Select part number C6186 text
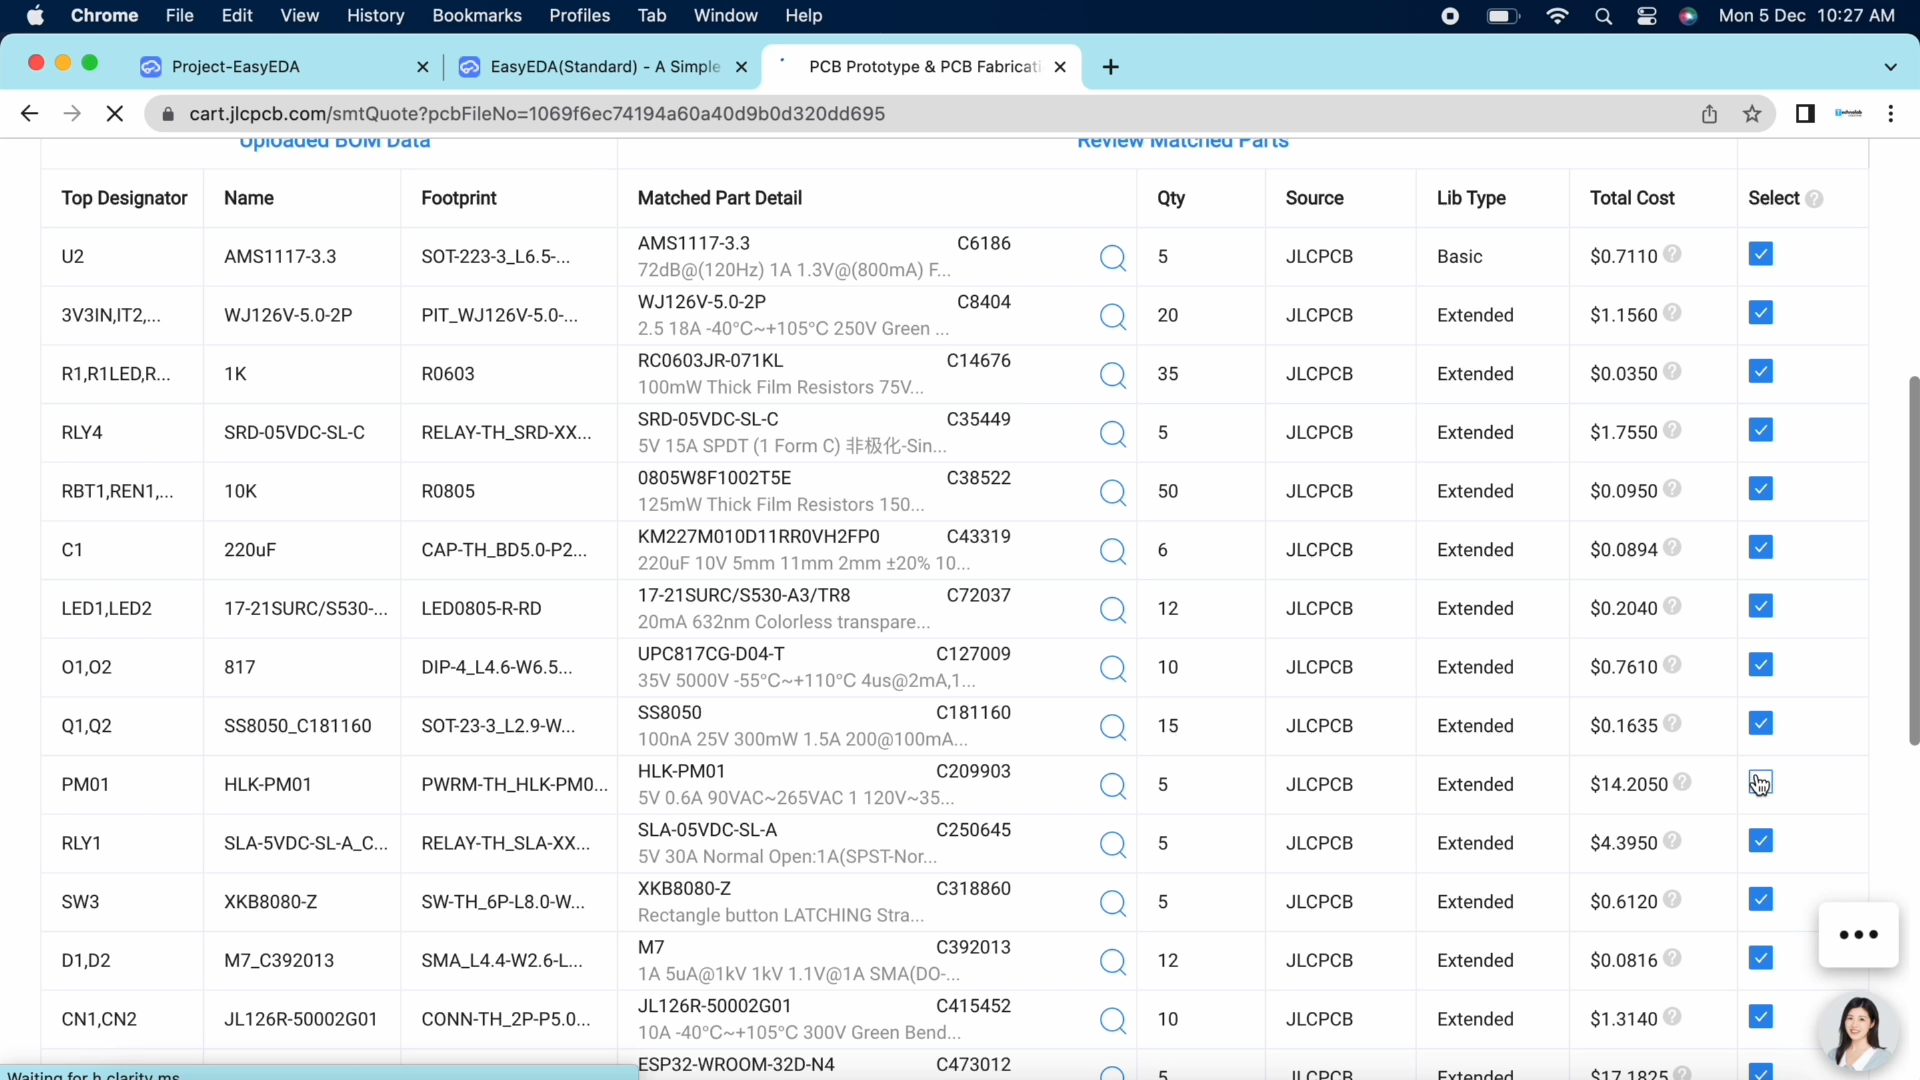Image resolution: width=1920 pixels, height=1080 pixels. [x=983, y=243]
